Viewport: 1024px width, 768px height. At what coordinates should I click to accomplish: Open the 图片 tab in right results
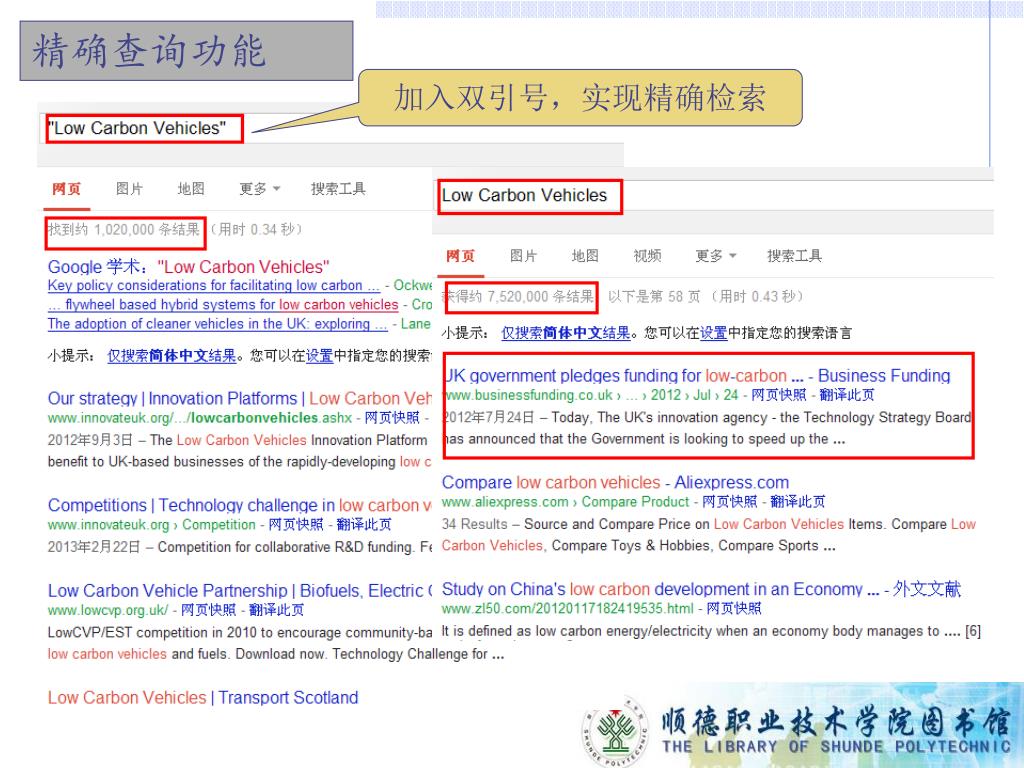(523, 255)
